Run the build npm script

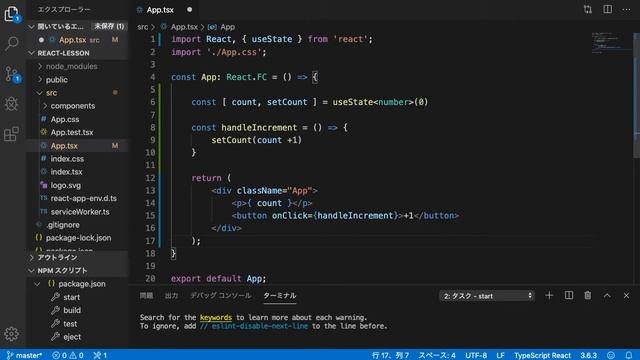point(72,310)
